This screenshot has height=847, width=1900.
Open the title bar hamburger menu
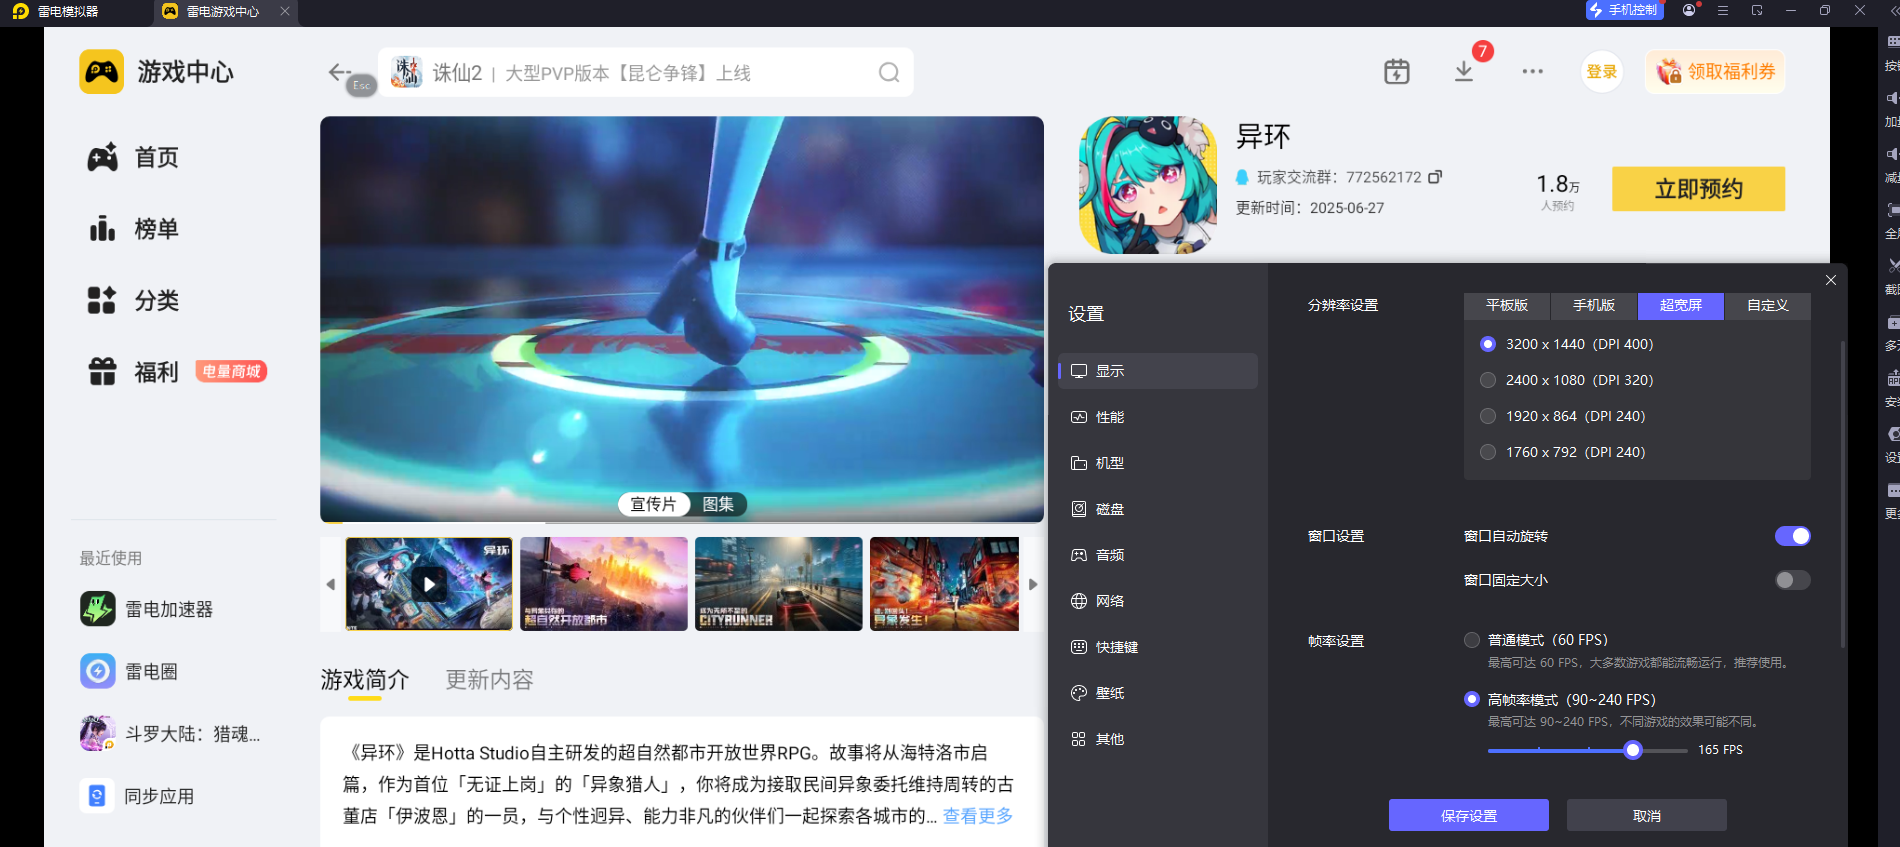click(1723, 10)
